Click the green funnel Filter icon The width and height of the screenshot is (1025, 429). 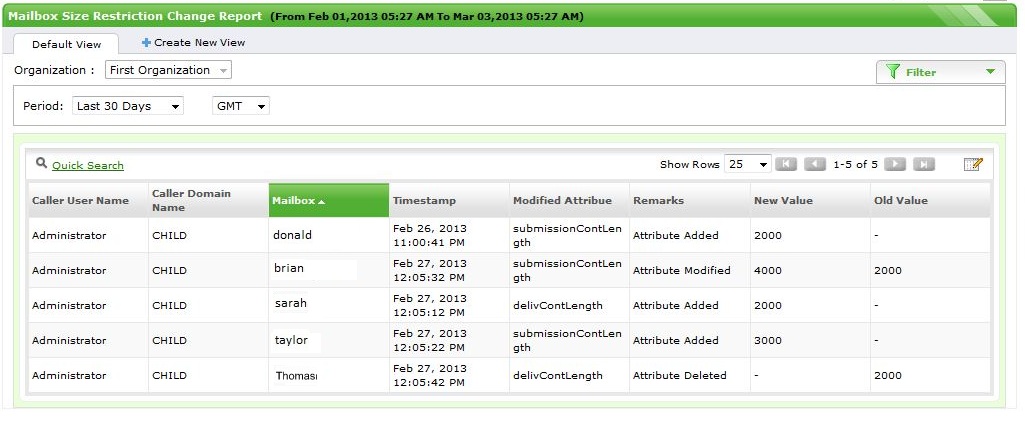click(893, 72)
